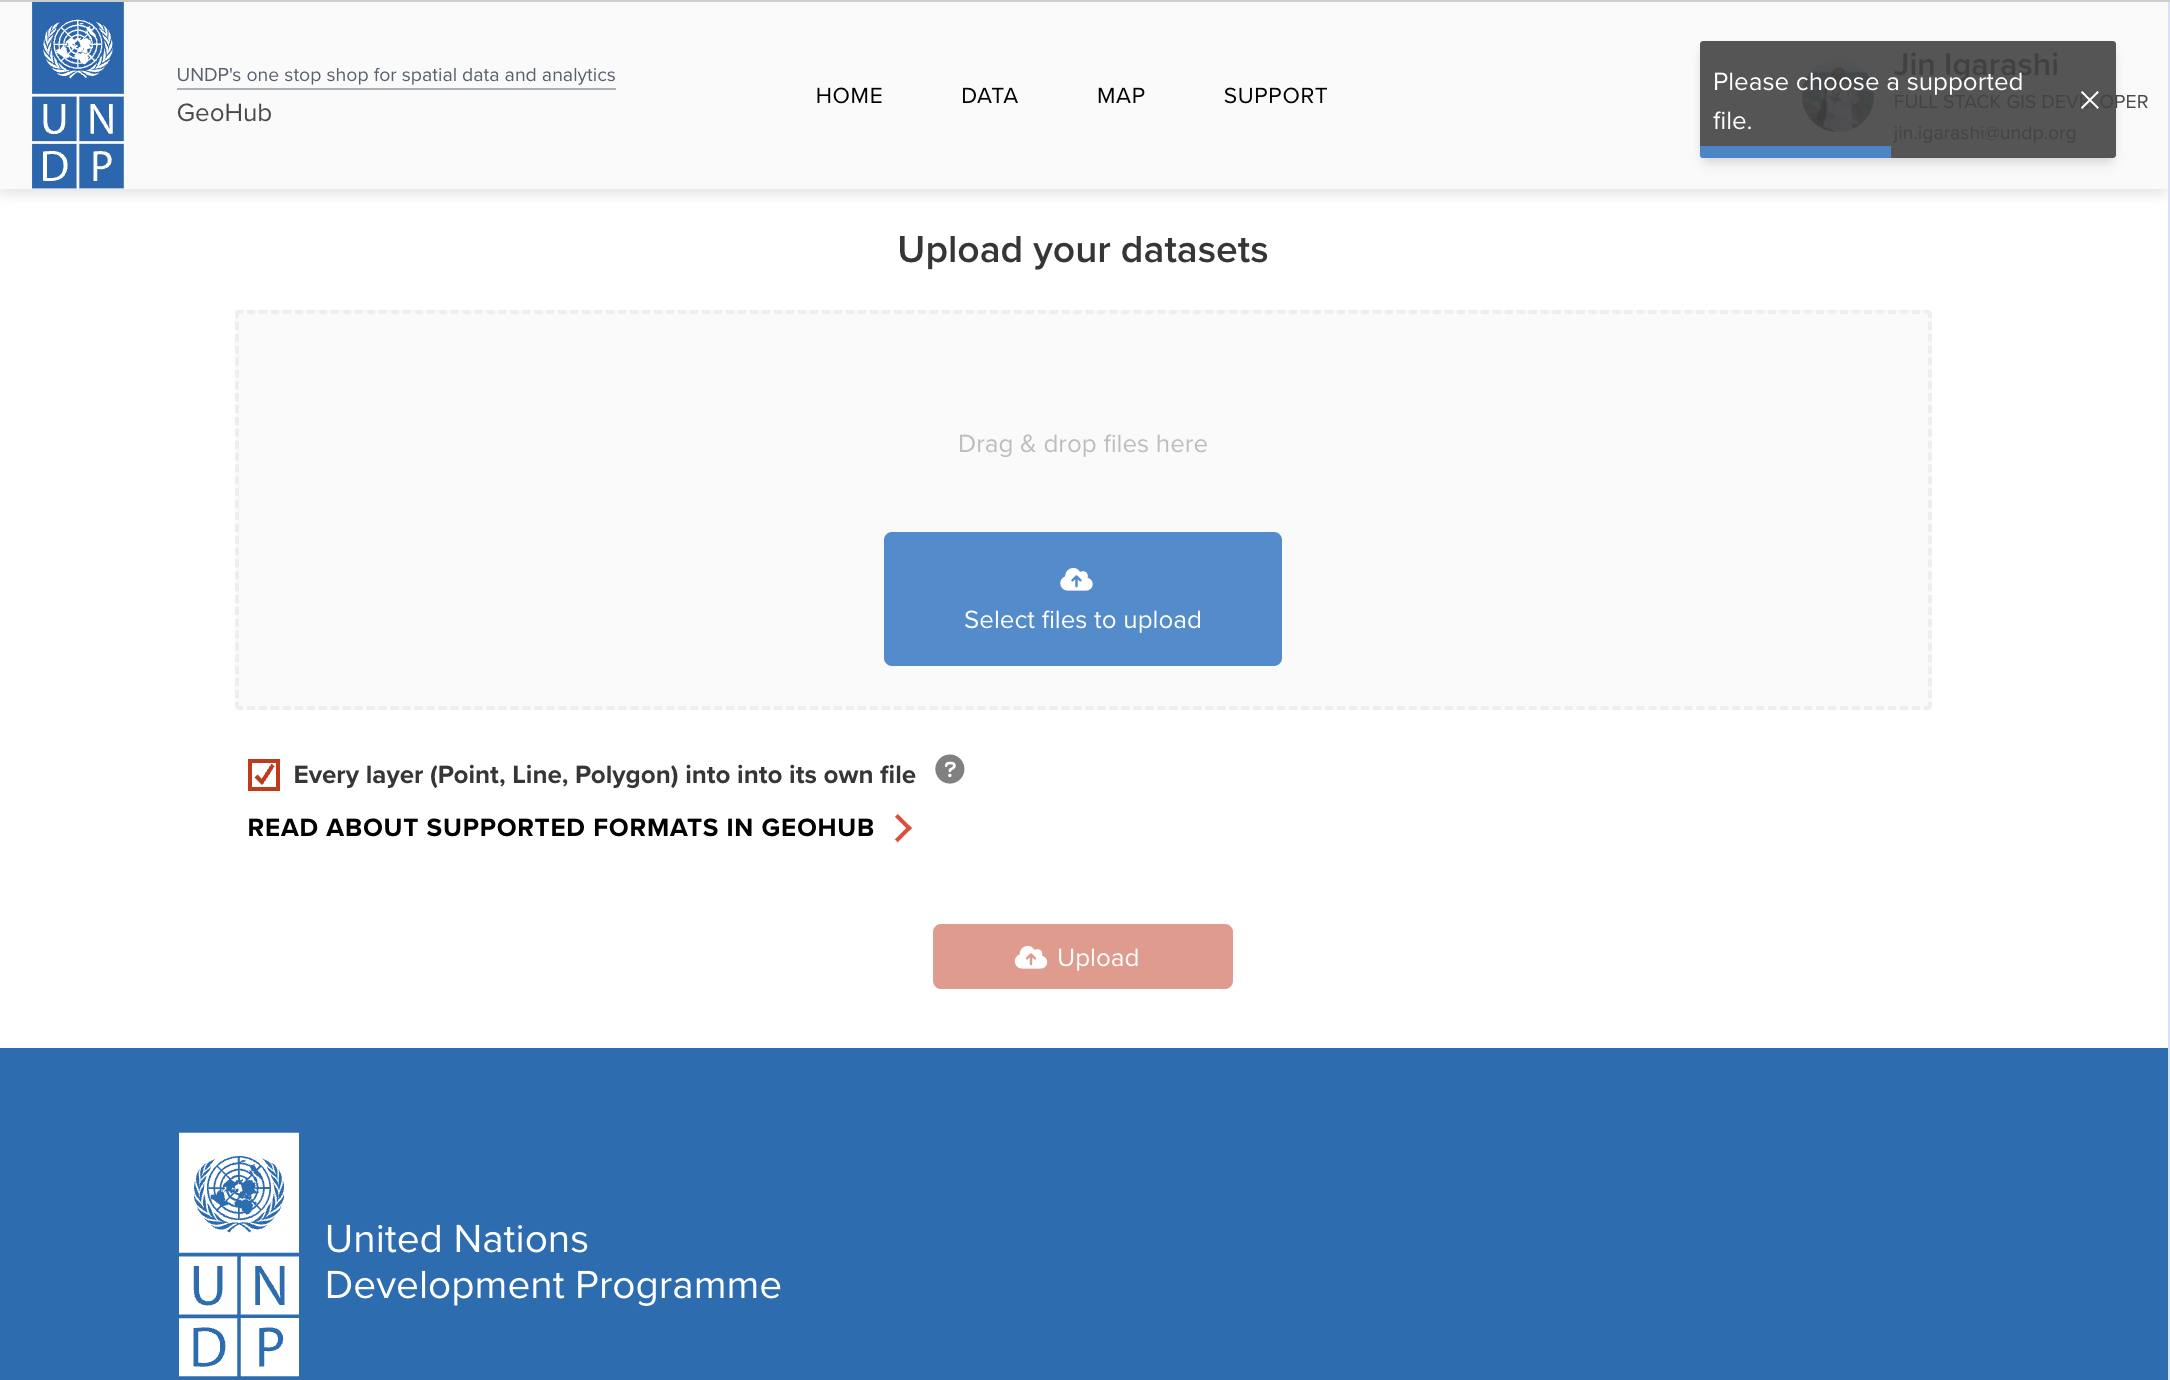
Task: Click the toast notification progress bar
Action: 1795,152
